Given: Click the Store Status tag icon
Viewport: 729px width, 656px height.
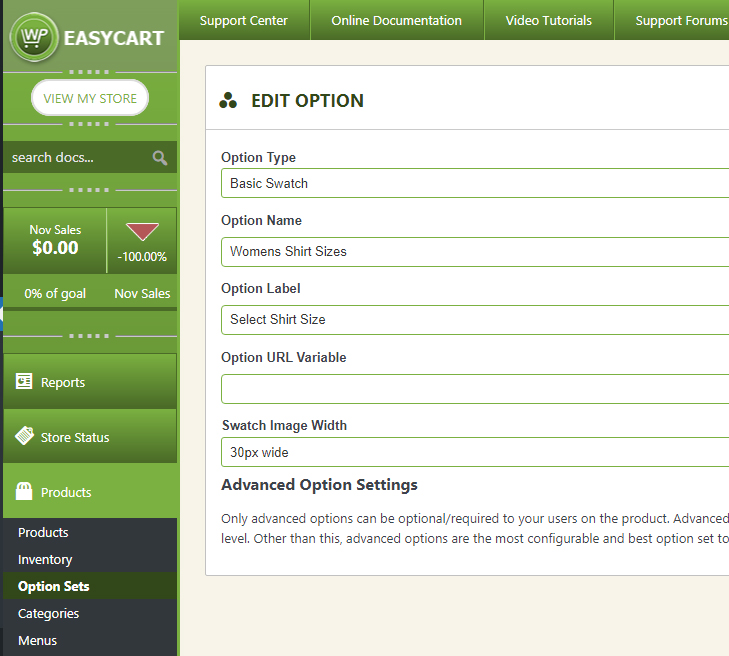Looking at the screenshot, I should tap(25, 437).
